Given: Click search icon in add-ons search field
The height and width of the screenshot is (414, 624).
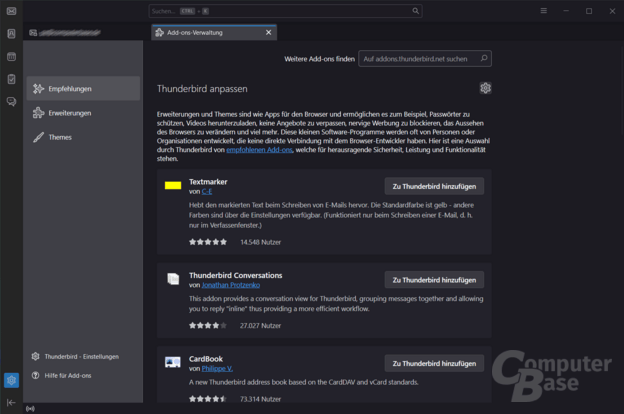Looking at the screenshot, I should click(484, 59).
